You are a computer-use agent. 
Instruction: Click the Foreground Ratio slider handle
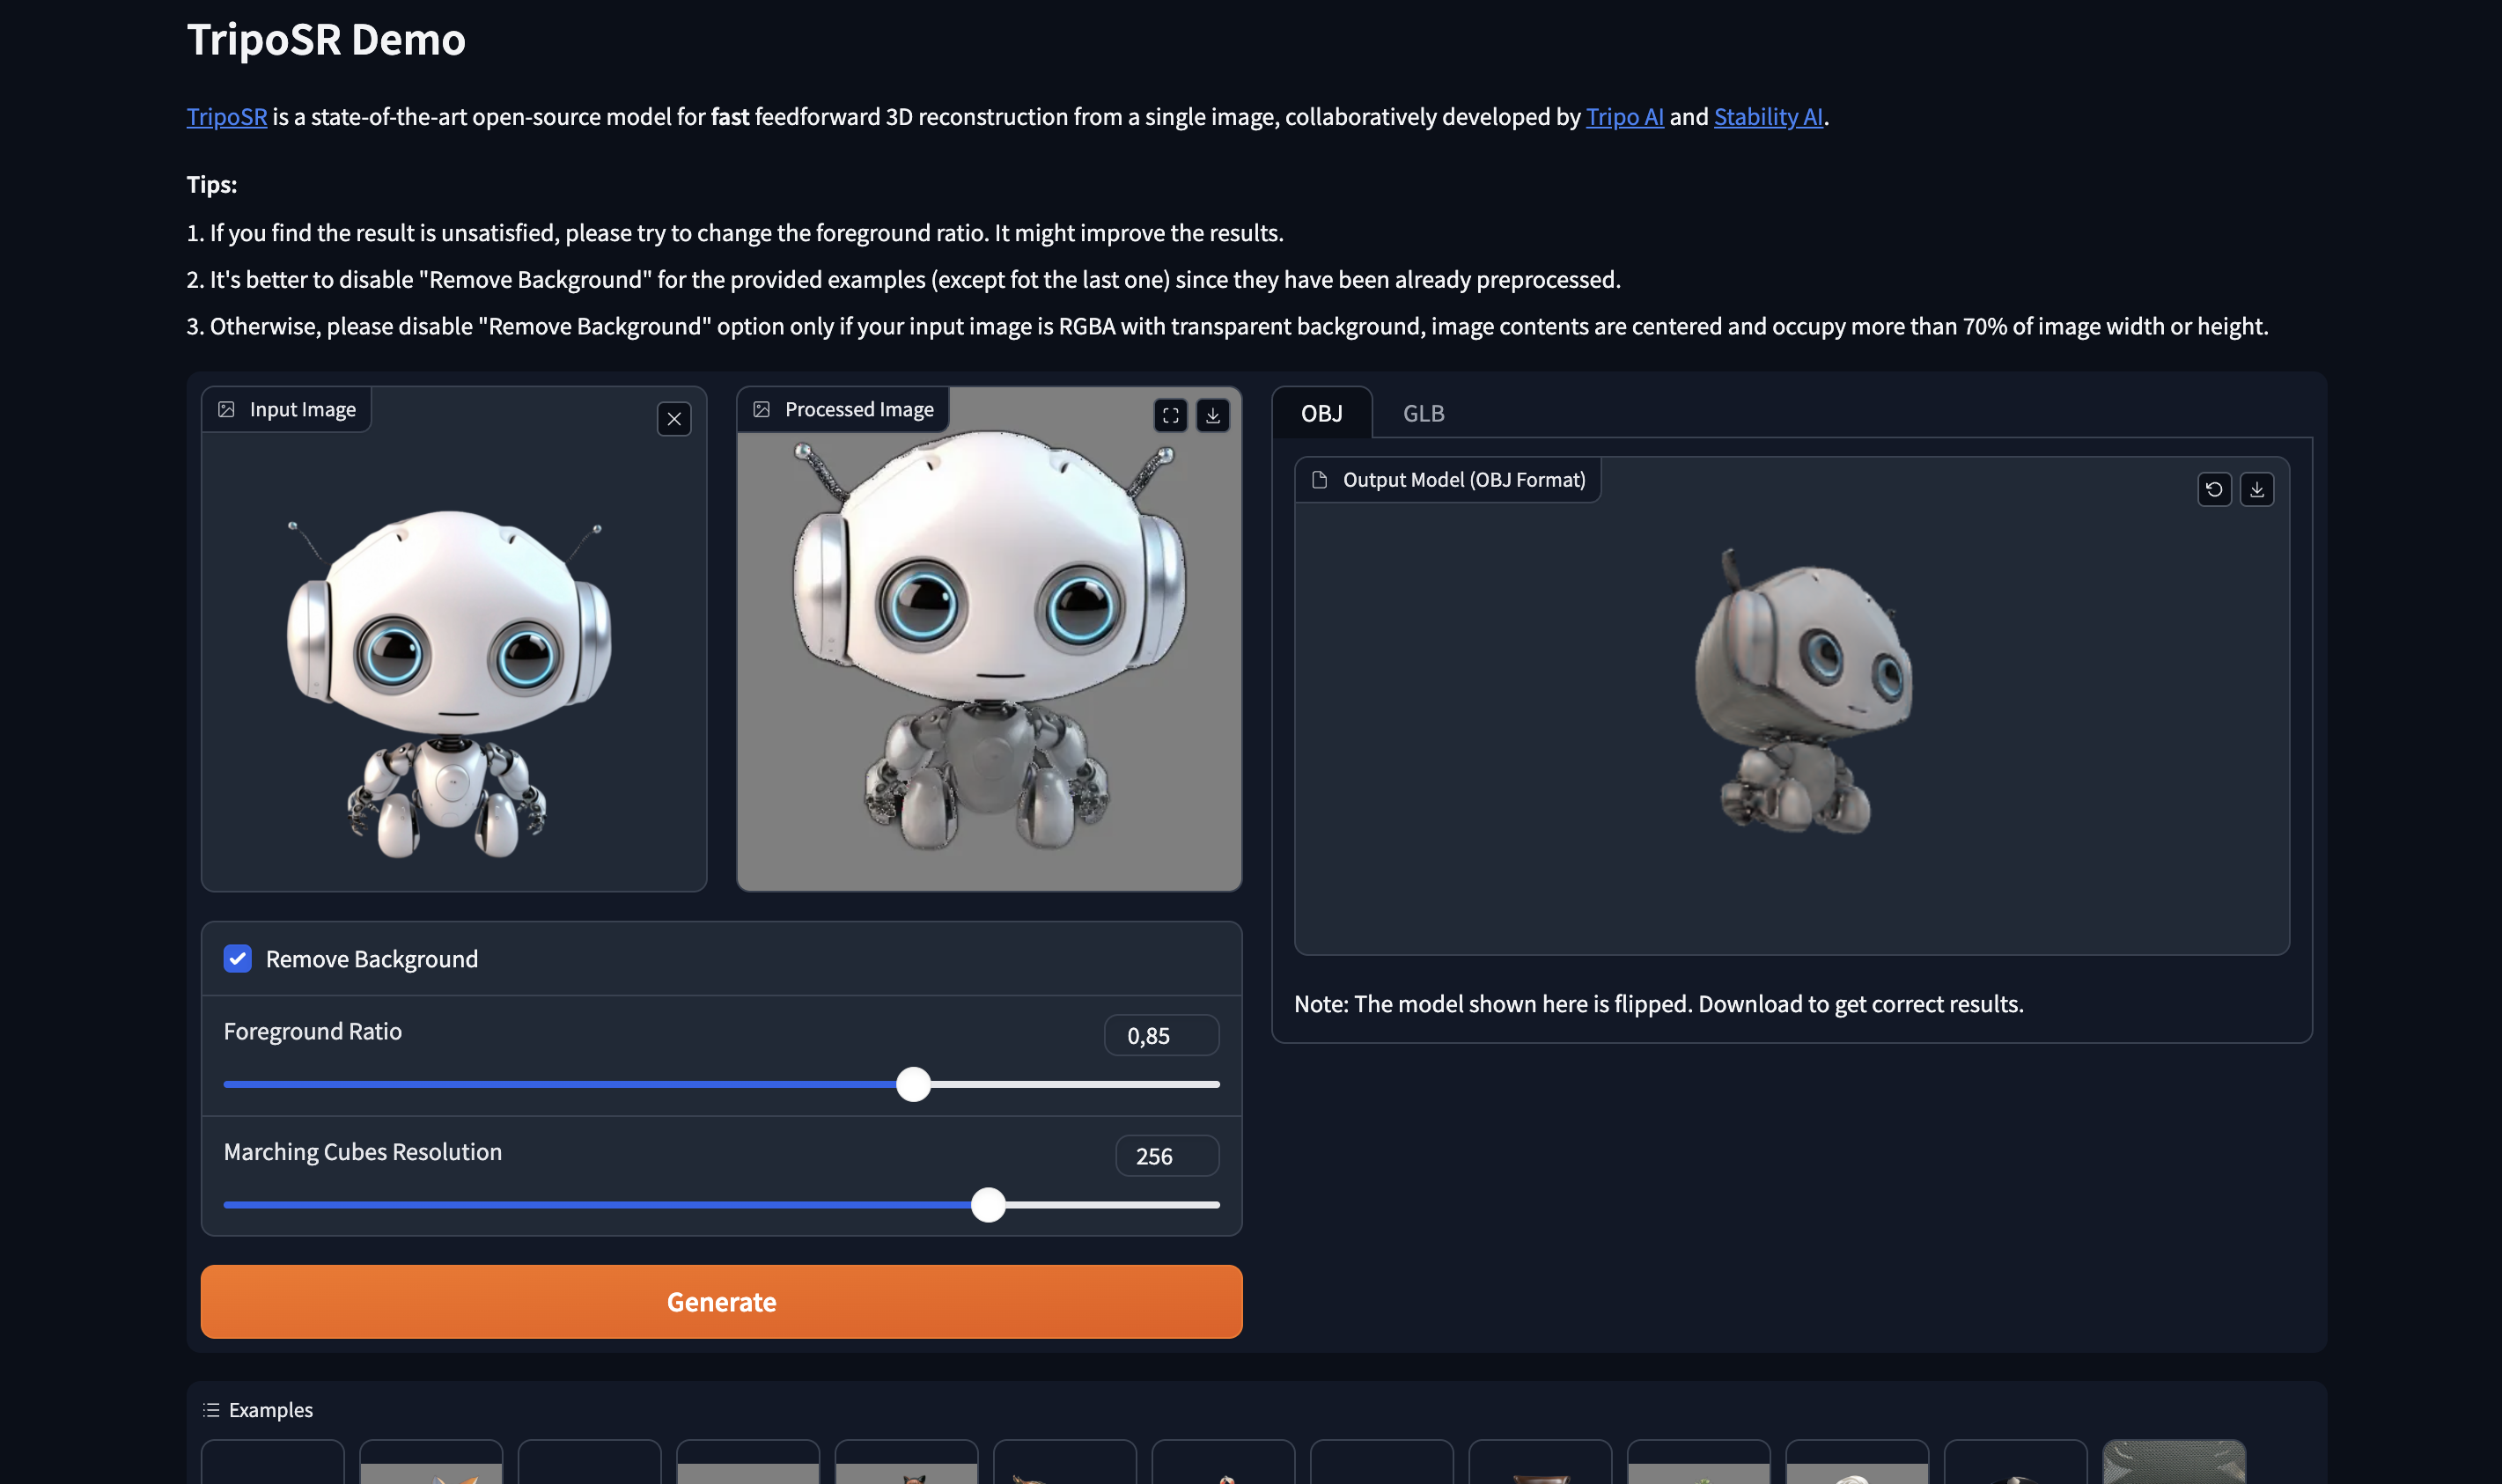point(913,1085)
